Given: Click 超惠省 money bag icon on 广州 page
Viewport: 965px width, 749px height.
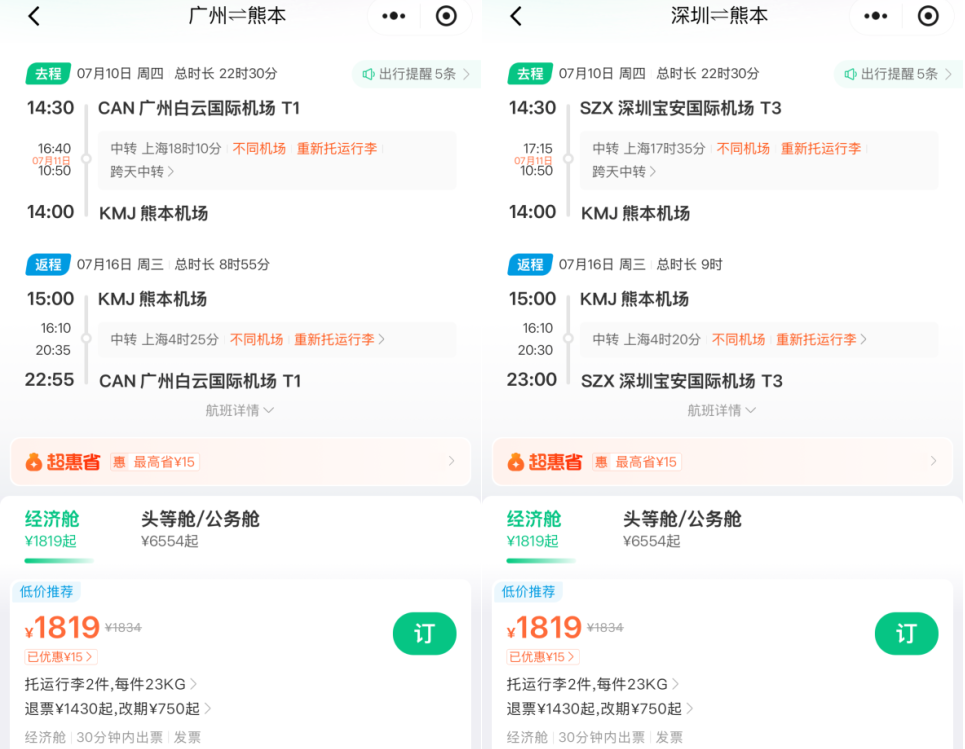Looking at the screenshot, I should click(x=34, y=462).
